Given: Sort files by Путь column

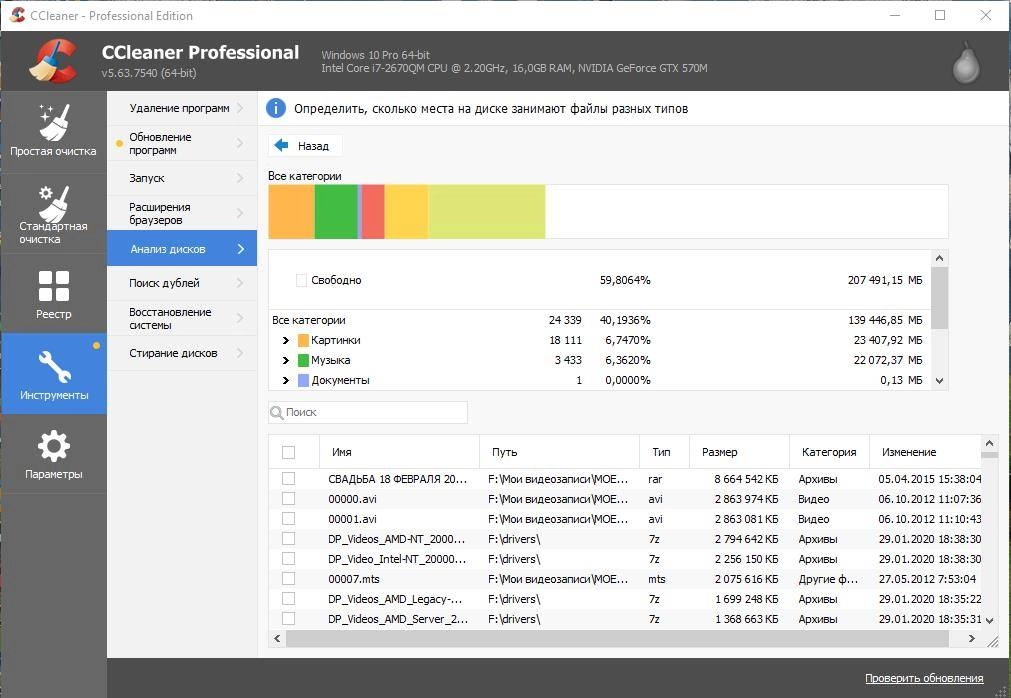Looking at the screenshot, I should click(x=559, y=452).
